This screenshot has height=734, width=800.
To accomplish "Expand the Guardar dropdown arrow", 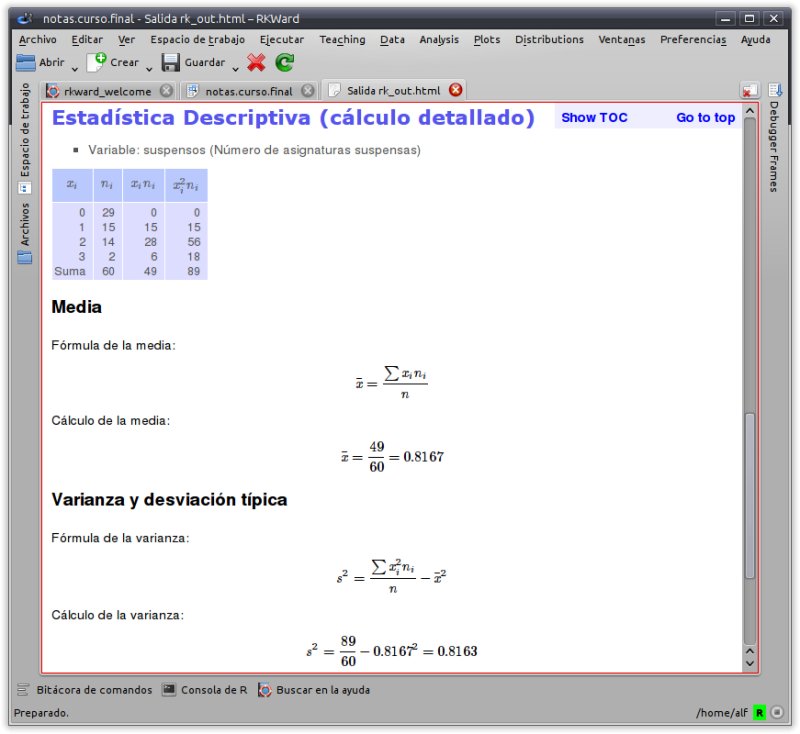I will pos(236,69).
